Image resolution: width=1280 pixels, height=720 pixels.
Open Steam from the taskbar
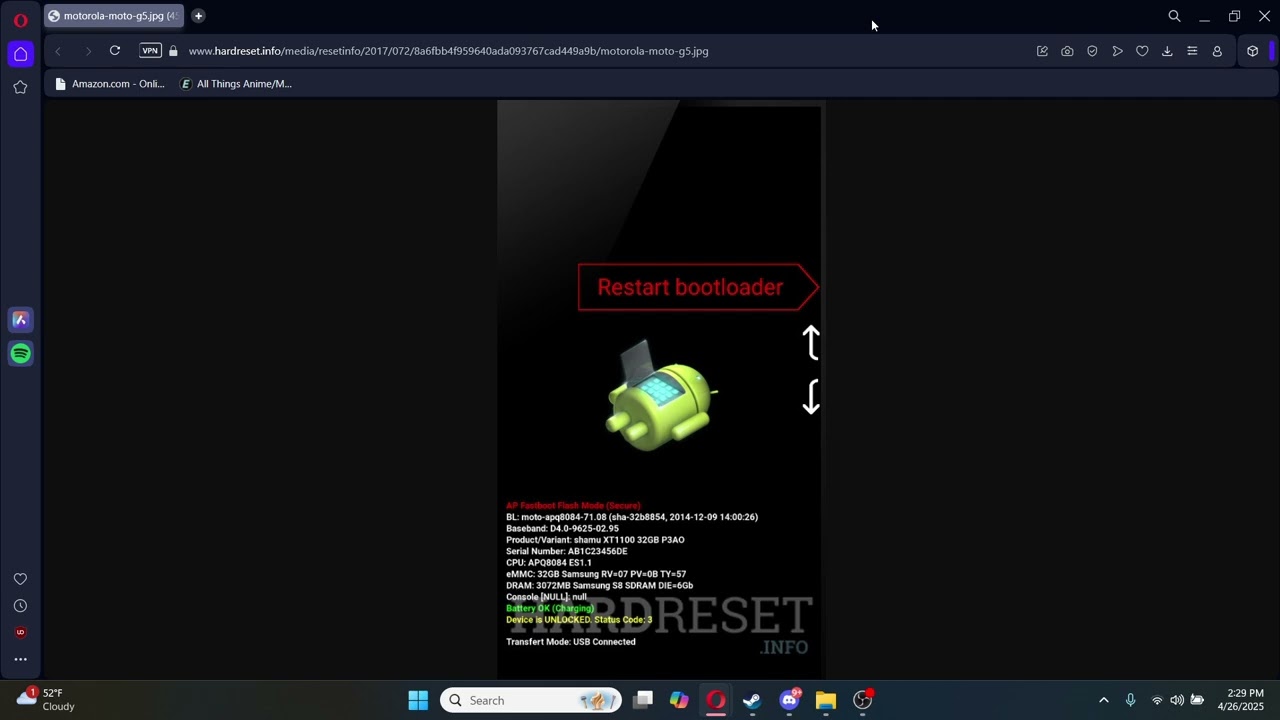752,700
